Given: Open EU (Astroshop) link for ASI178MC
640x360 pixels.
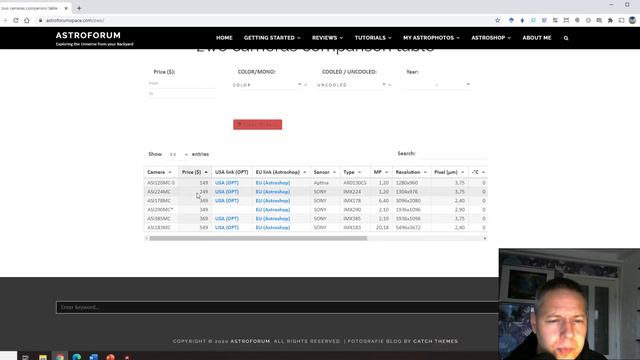Looking at the screenshot, I should coord(273,201).
